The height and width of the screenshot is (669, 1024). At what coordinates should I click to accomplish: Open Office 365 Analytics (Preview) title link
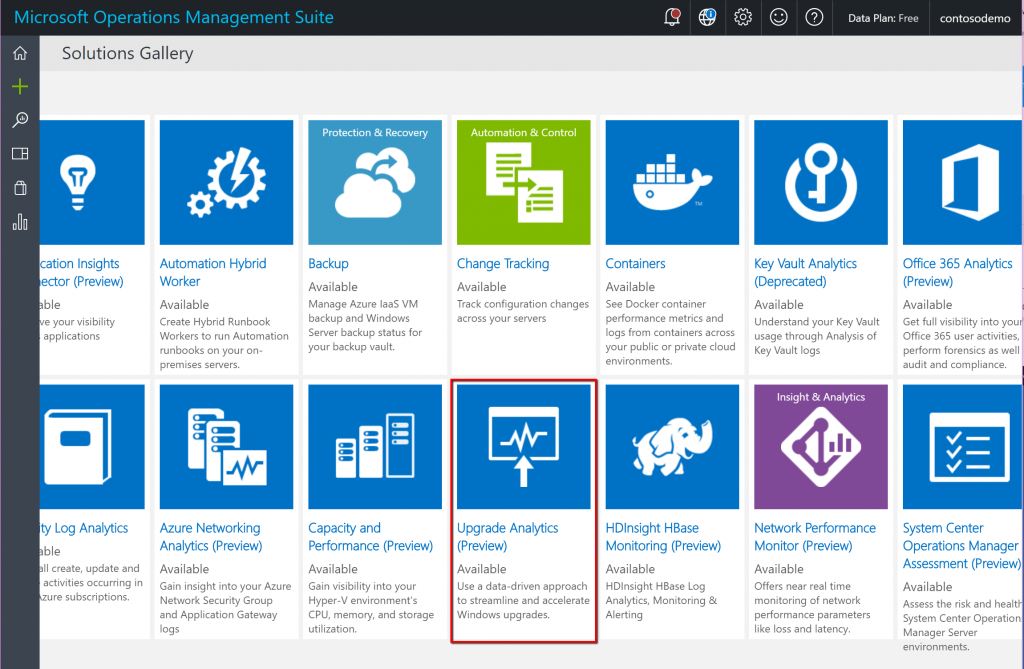click(x=957, y=272)
